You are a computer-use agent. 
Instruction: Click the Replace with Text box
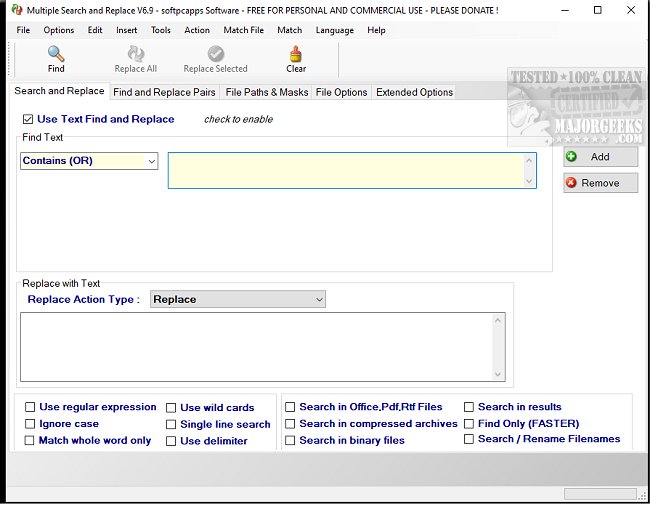tap(255, 346)
